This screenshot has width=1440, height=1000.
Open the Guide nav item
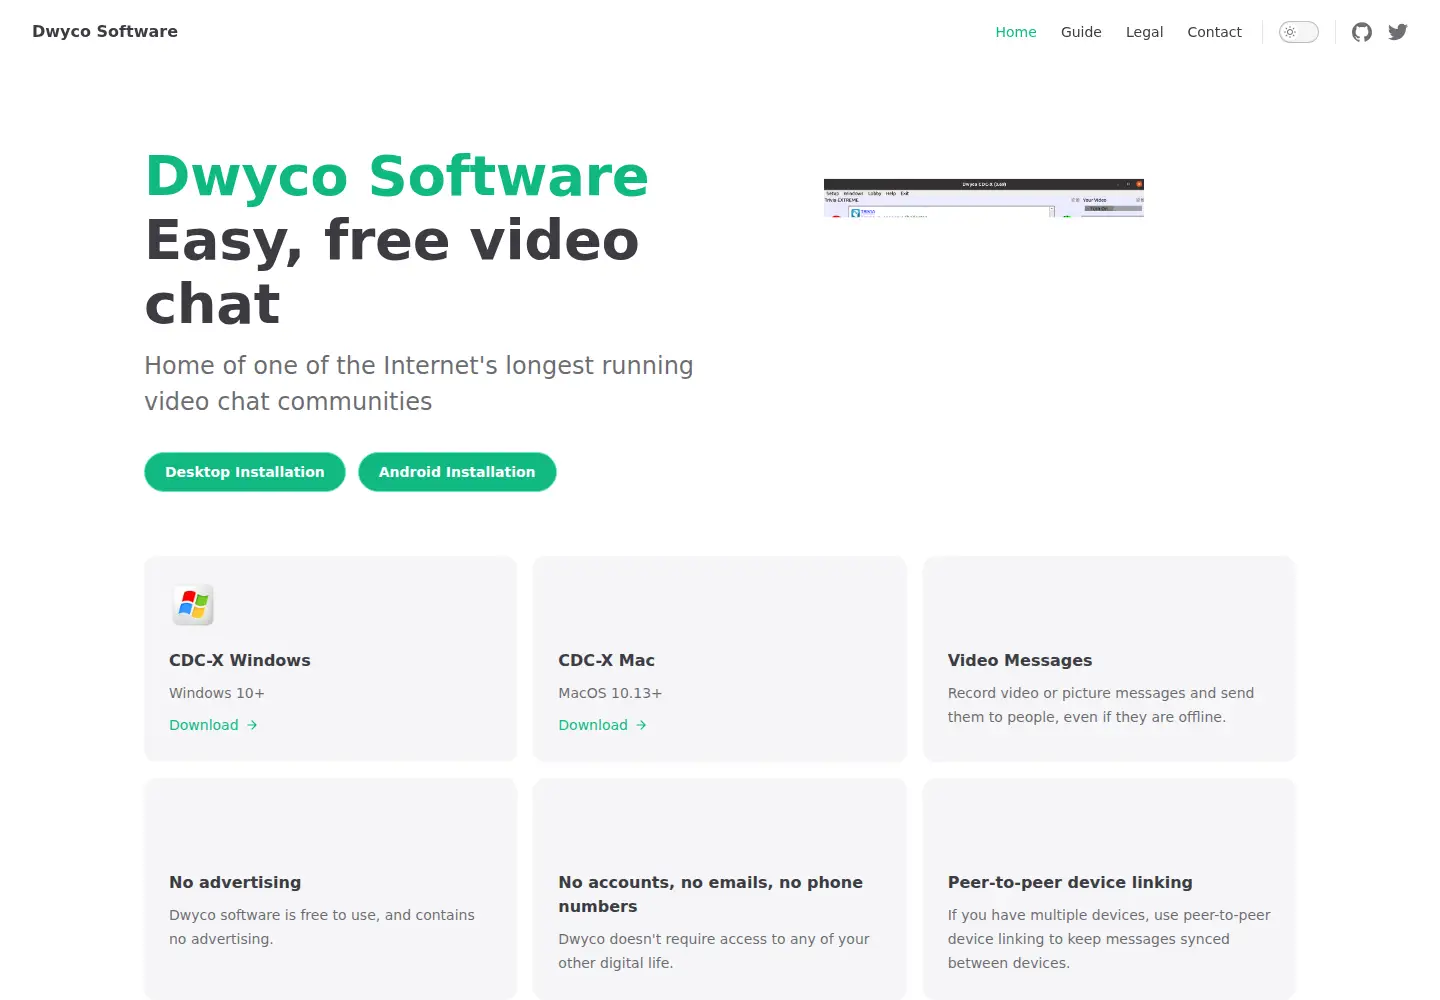(1081, 32)
